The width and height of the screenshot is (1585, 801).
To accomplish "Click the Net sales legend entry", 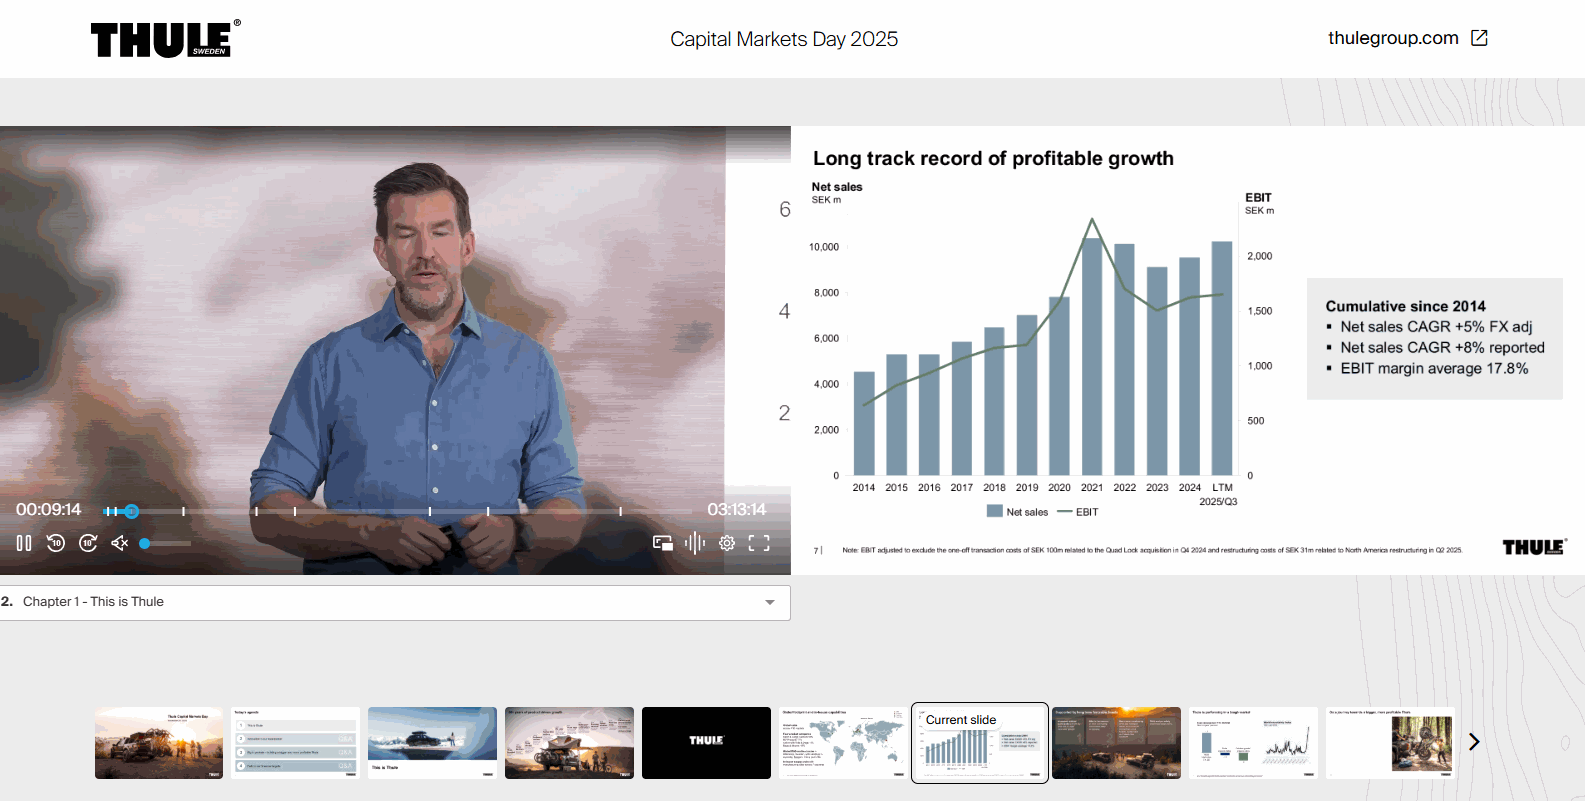I will pyautogui.click(x=1017, y=512).
